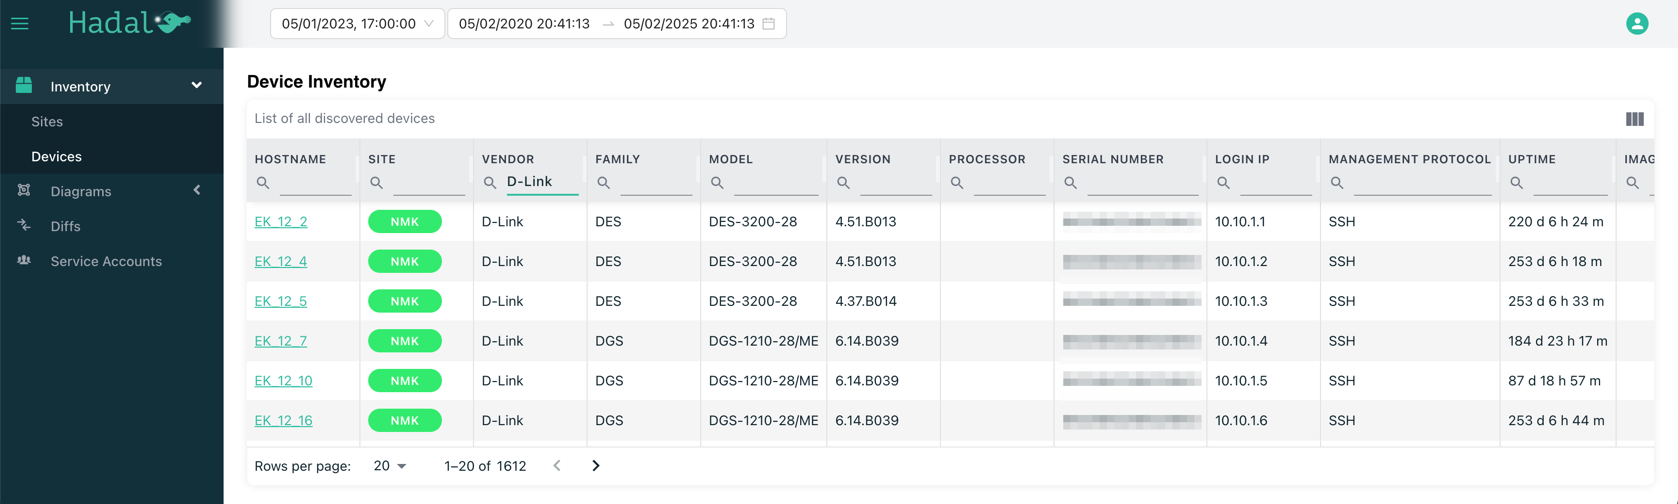Open the snapshot date dropdown 05/01/2023

[357, 24]
